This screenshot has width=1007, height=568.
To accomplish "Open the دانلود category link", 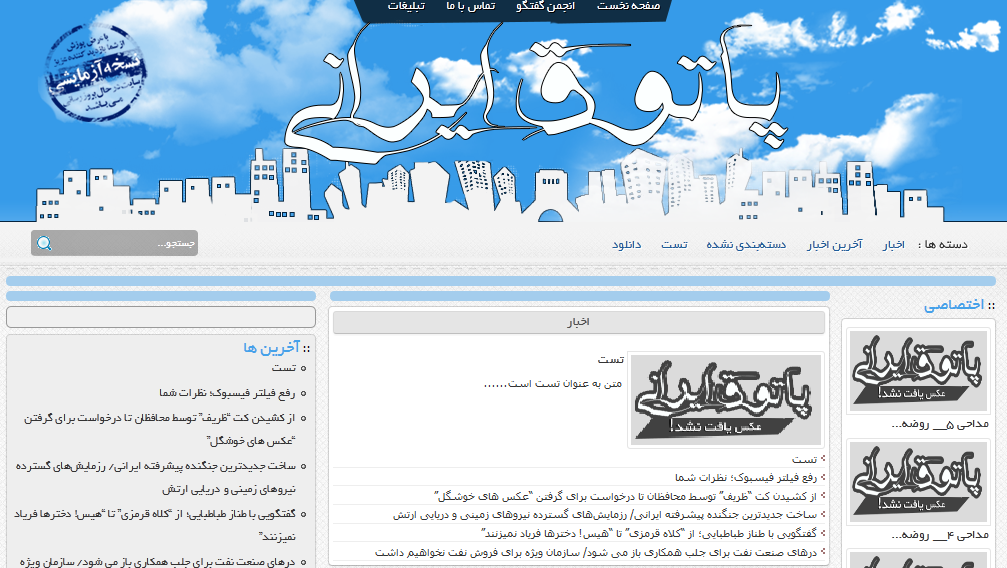I will pos(626,245).
